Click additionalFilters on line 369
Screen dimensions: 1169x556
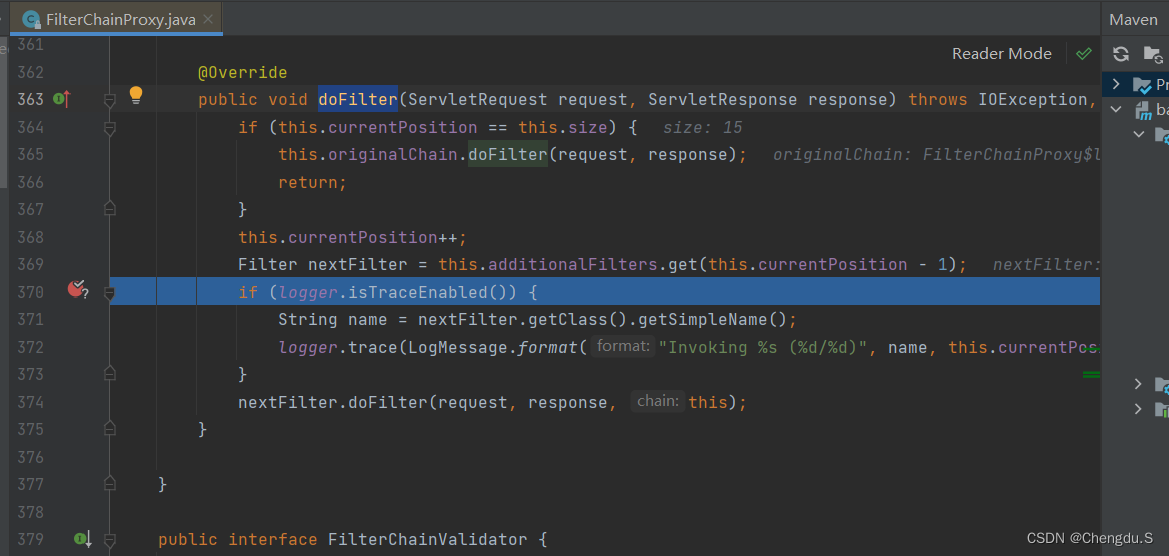point(573,265)
